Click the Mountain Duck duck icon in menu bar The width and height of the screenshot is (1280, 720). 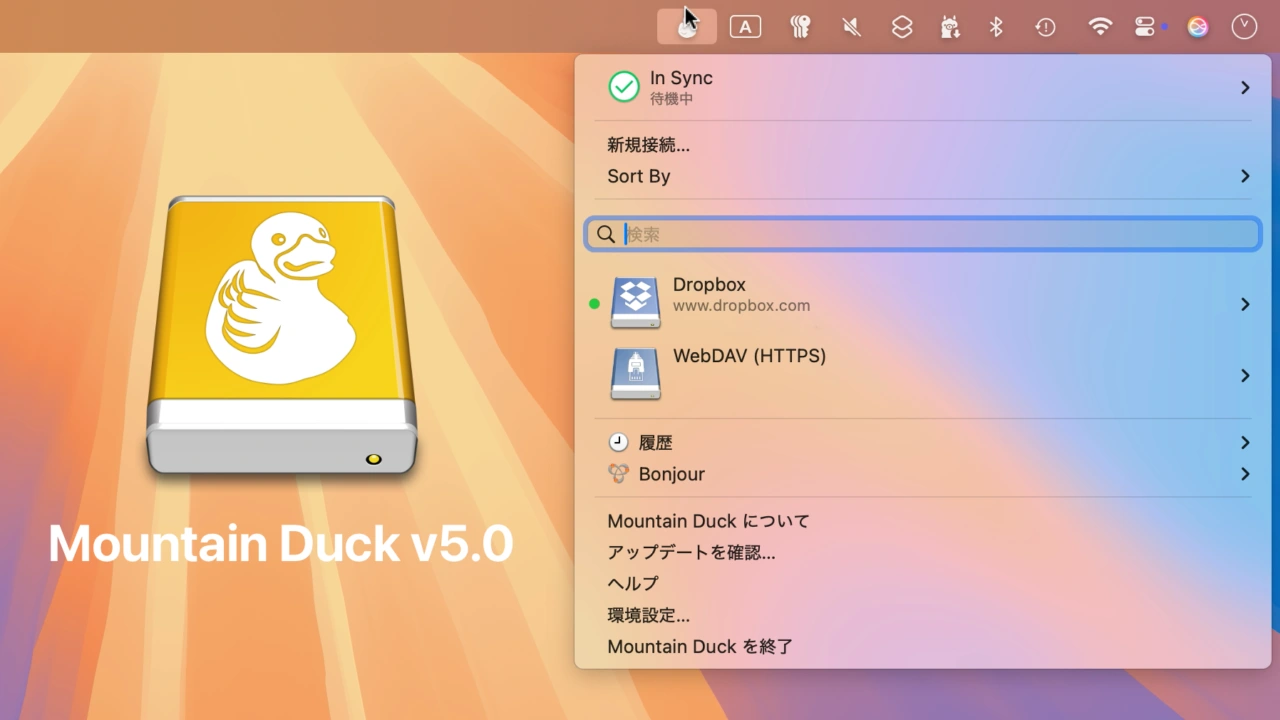click(x=686, y=26)
